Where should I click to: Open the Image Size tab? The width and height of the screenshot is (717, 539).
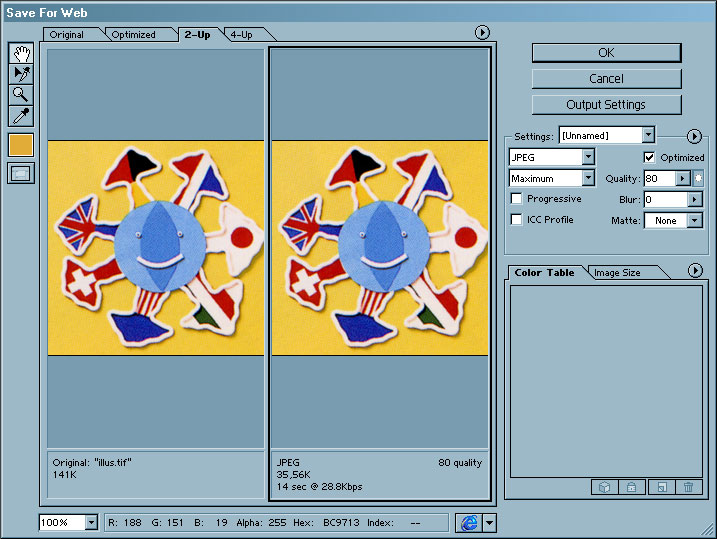[617, 272]
